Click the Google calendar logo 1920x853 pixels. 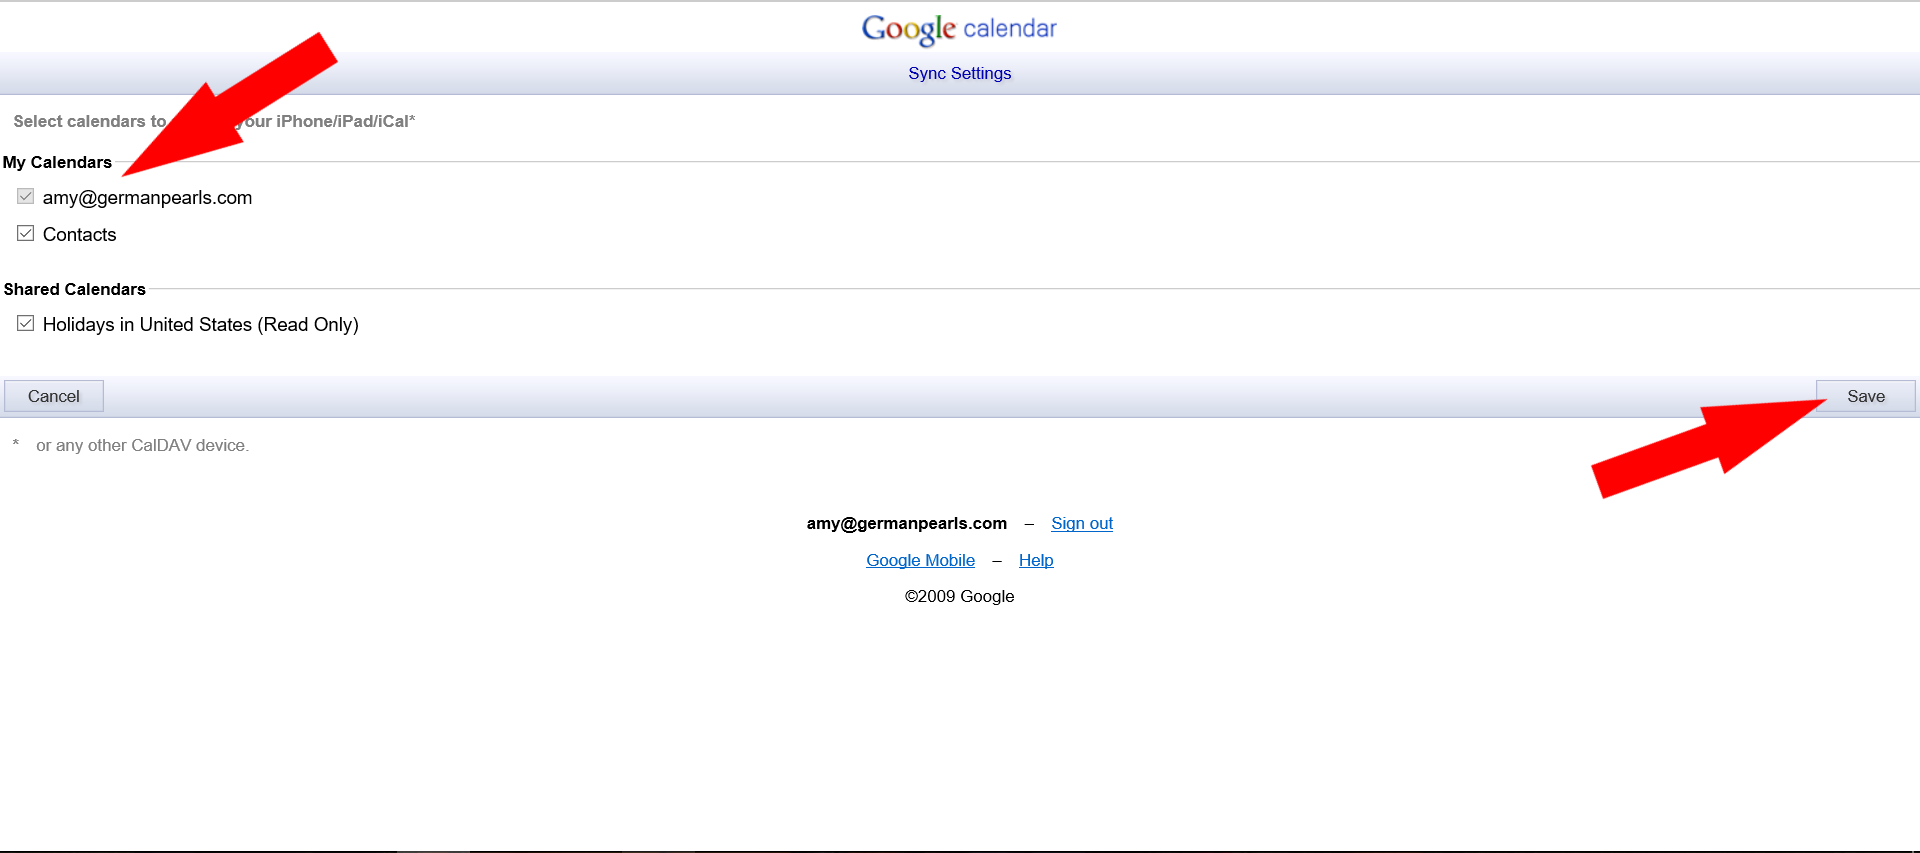coord(959,29)
